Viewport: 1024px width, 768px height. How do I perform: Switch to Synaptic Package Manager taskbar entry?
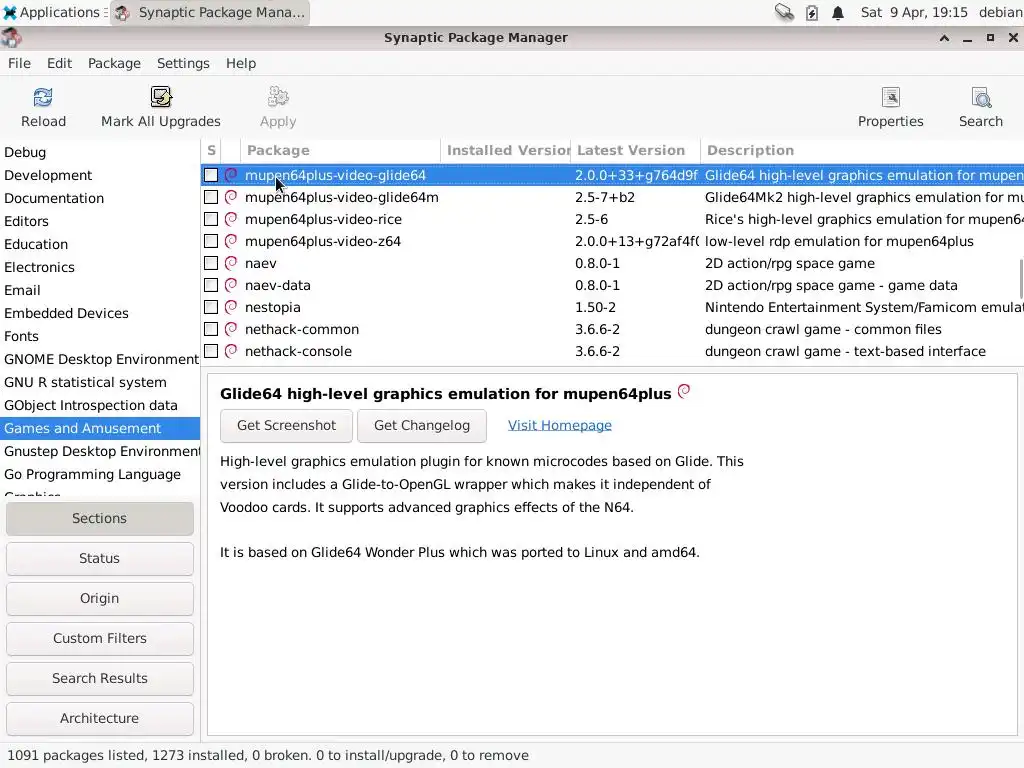tap(210, 12)
